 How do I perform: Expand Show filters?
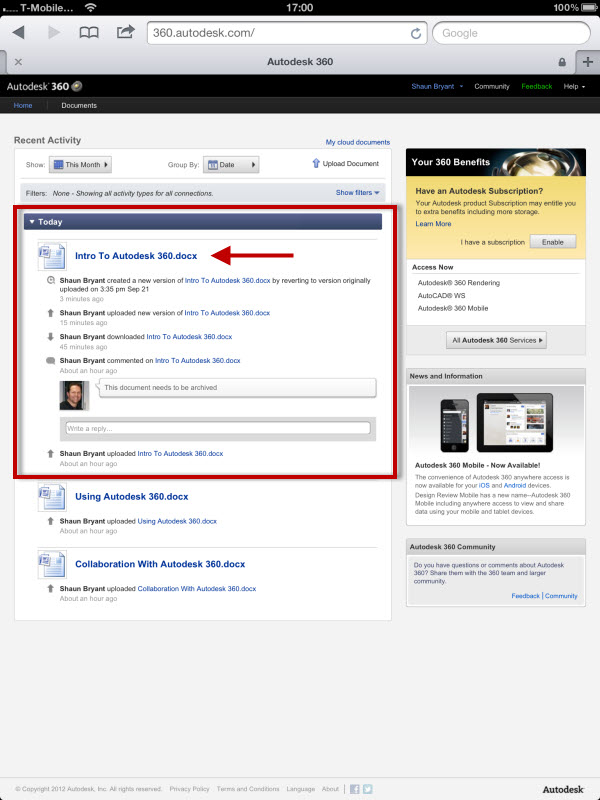pyautogui.click(x=357, y=192)
